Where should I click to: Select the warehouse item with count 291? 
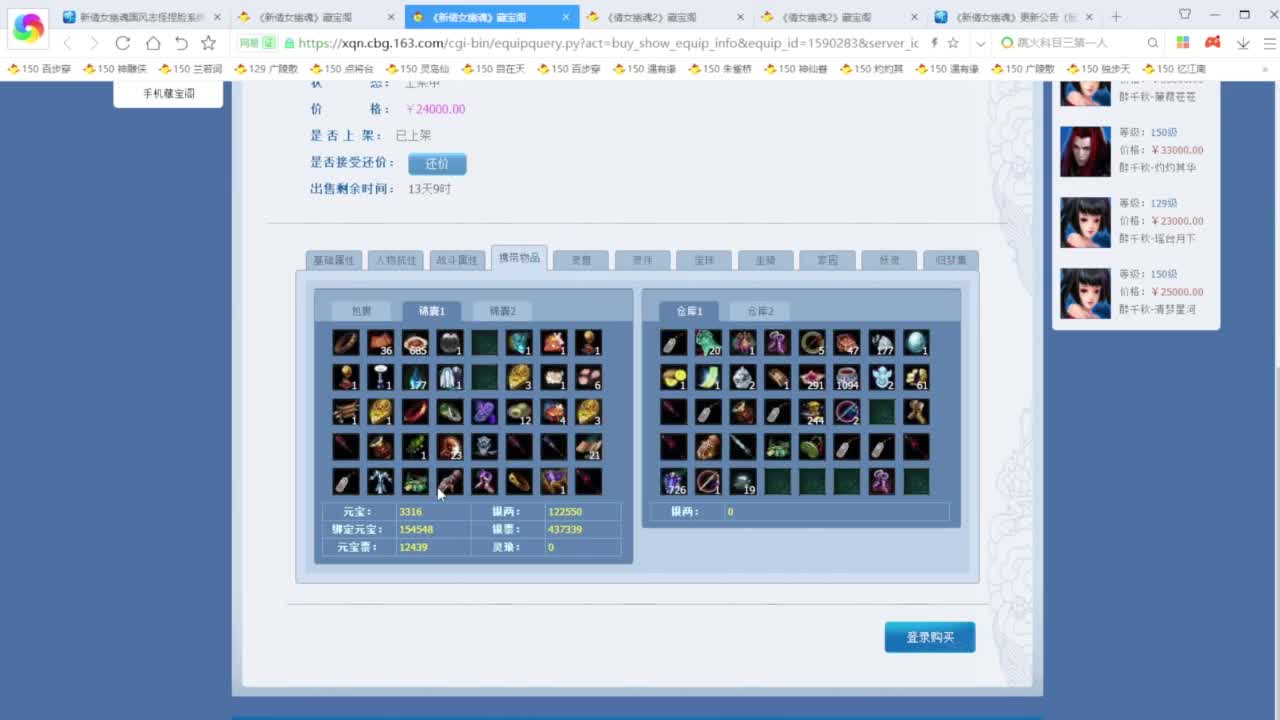812,377
